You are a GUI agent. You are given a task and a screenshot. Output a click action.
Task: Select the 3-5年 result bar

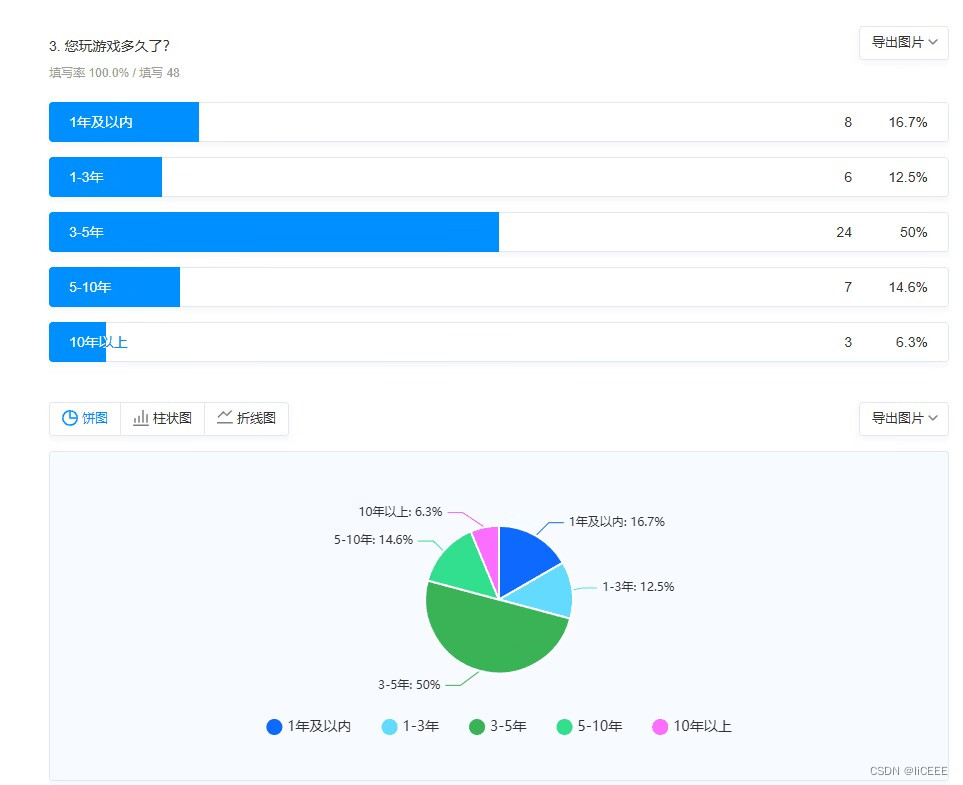click(x=499, y=232)
